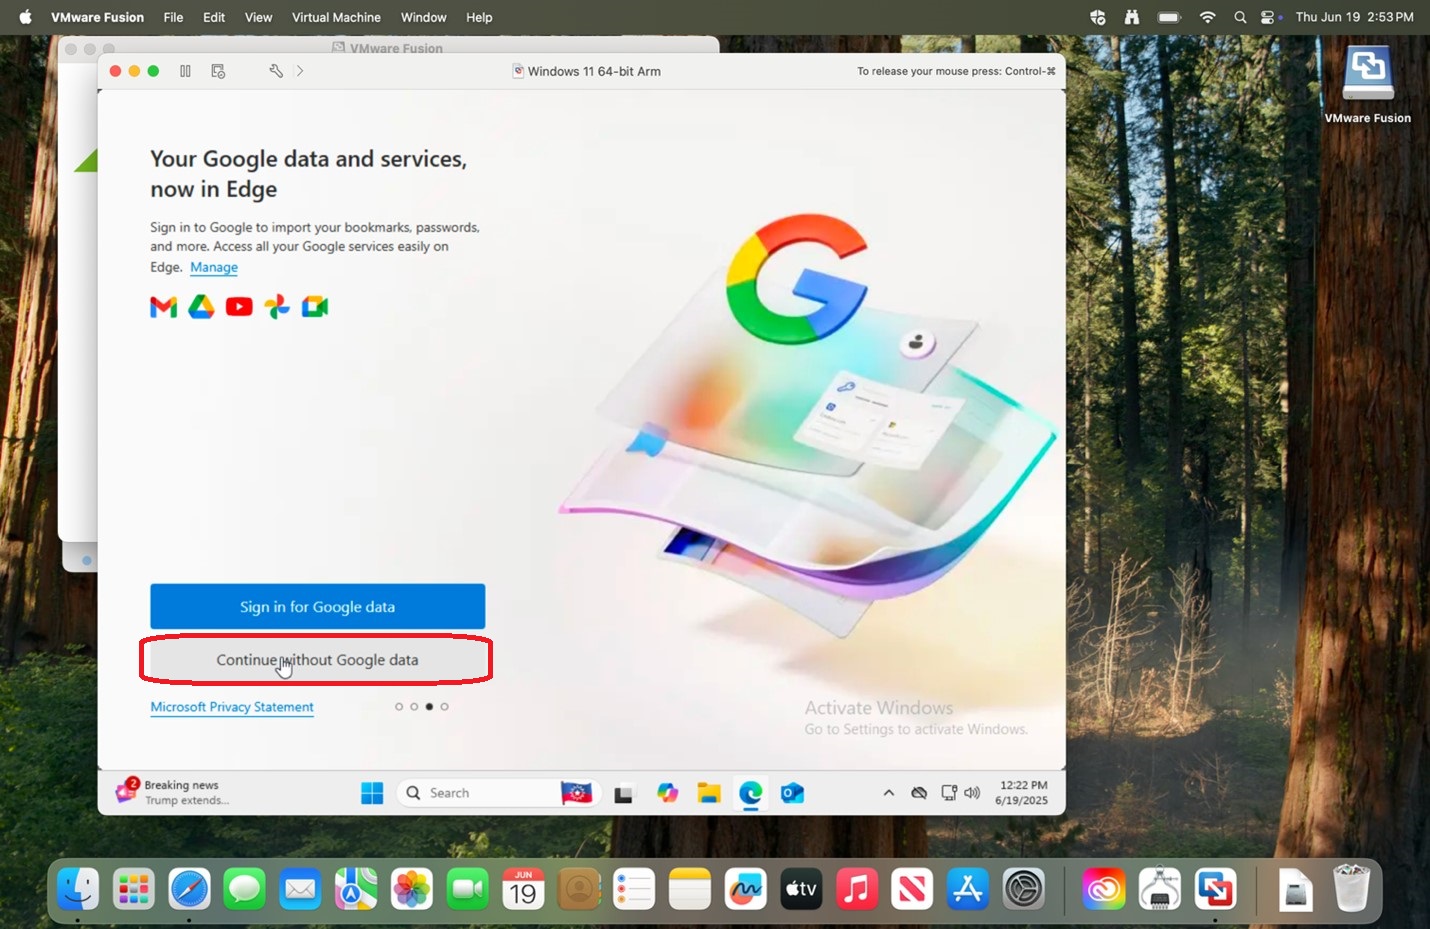Open the Virtual Machine menu
1430x929 pixels.
tap(336, 17)
